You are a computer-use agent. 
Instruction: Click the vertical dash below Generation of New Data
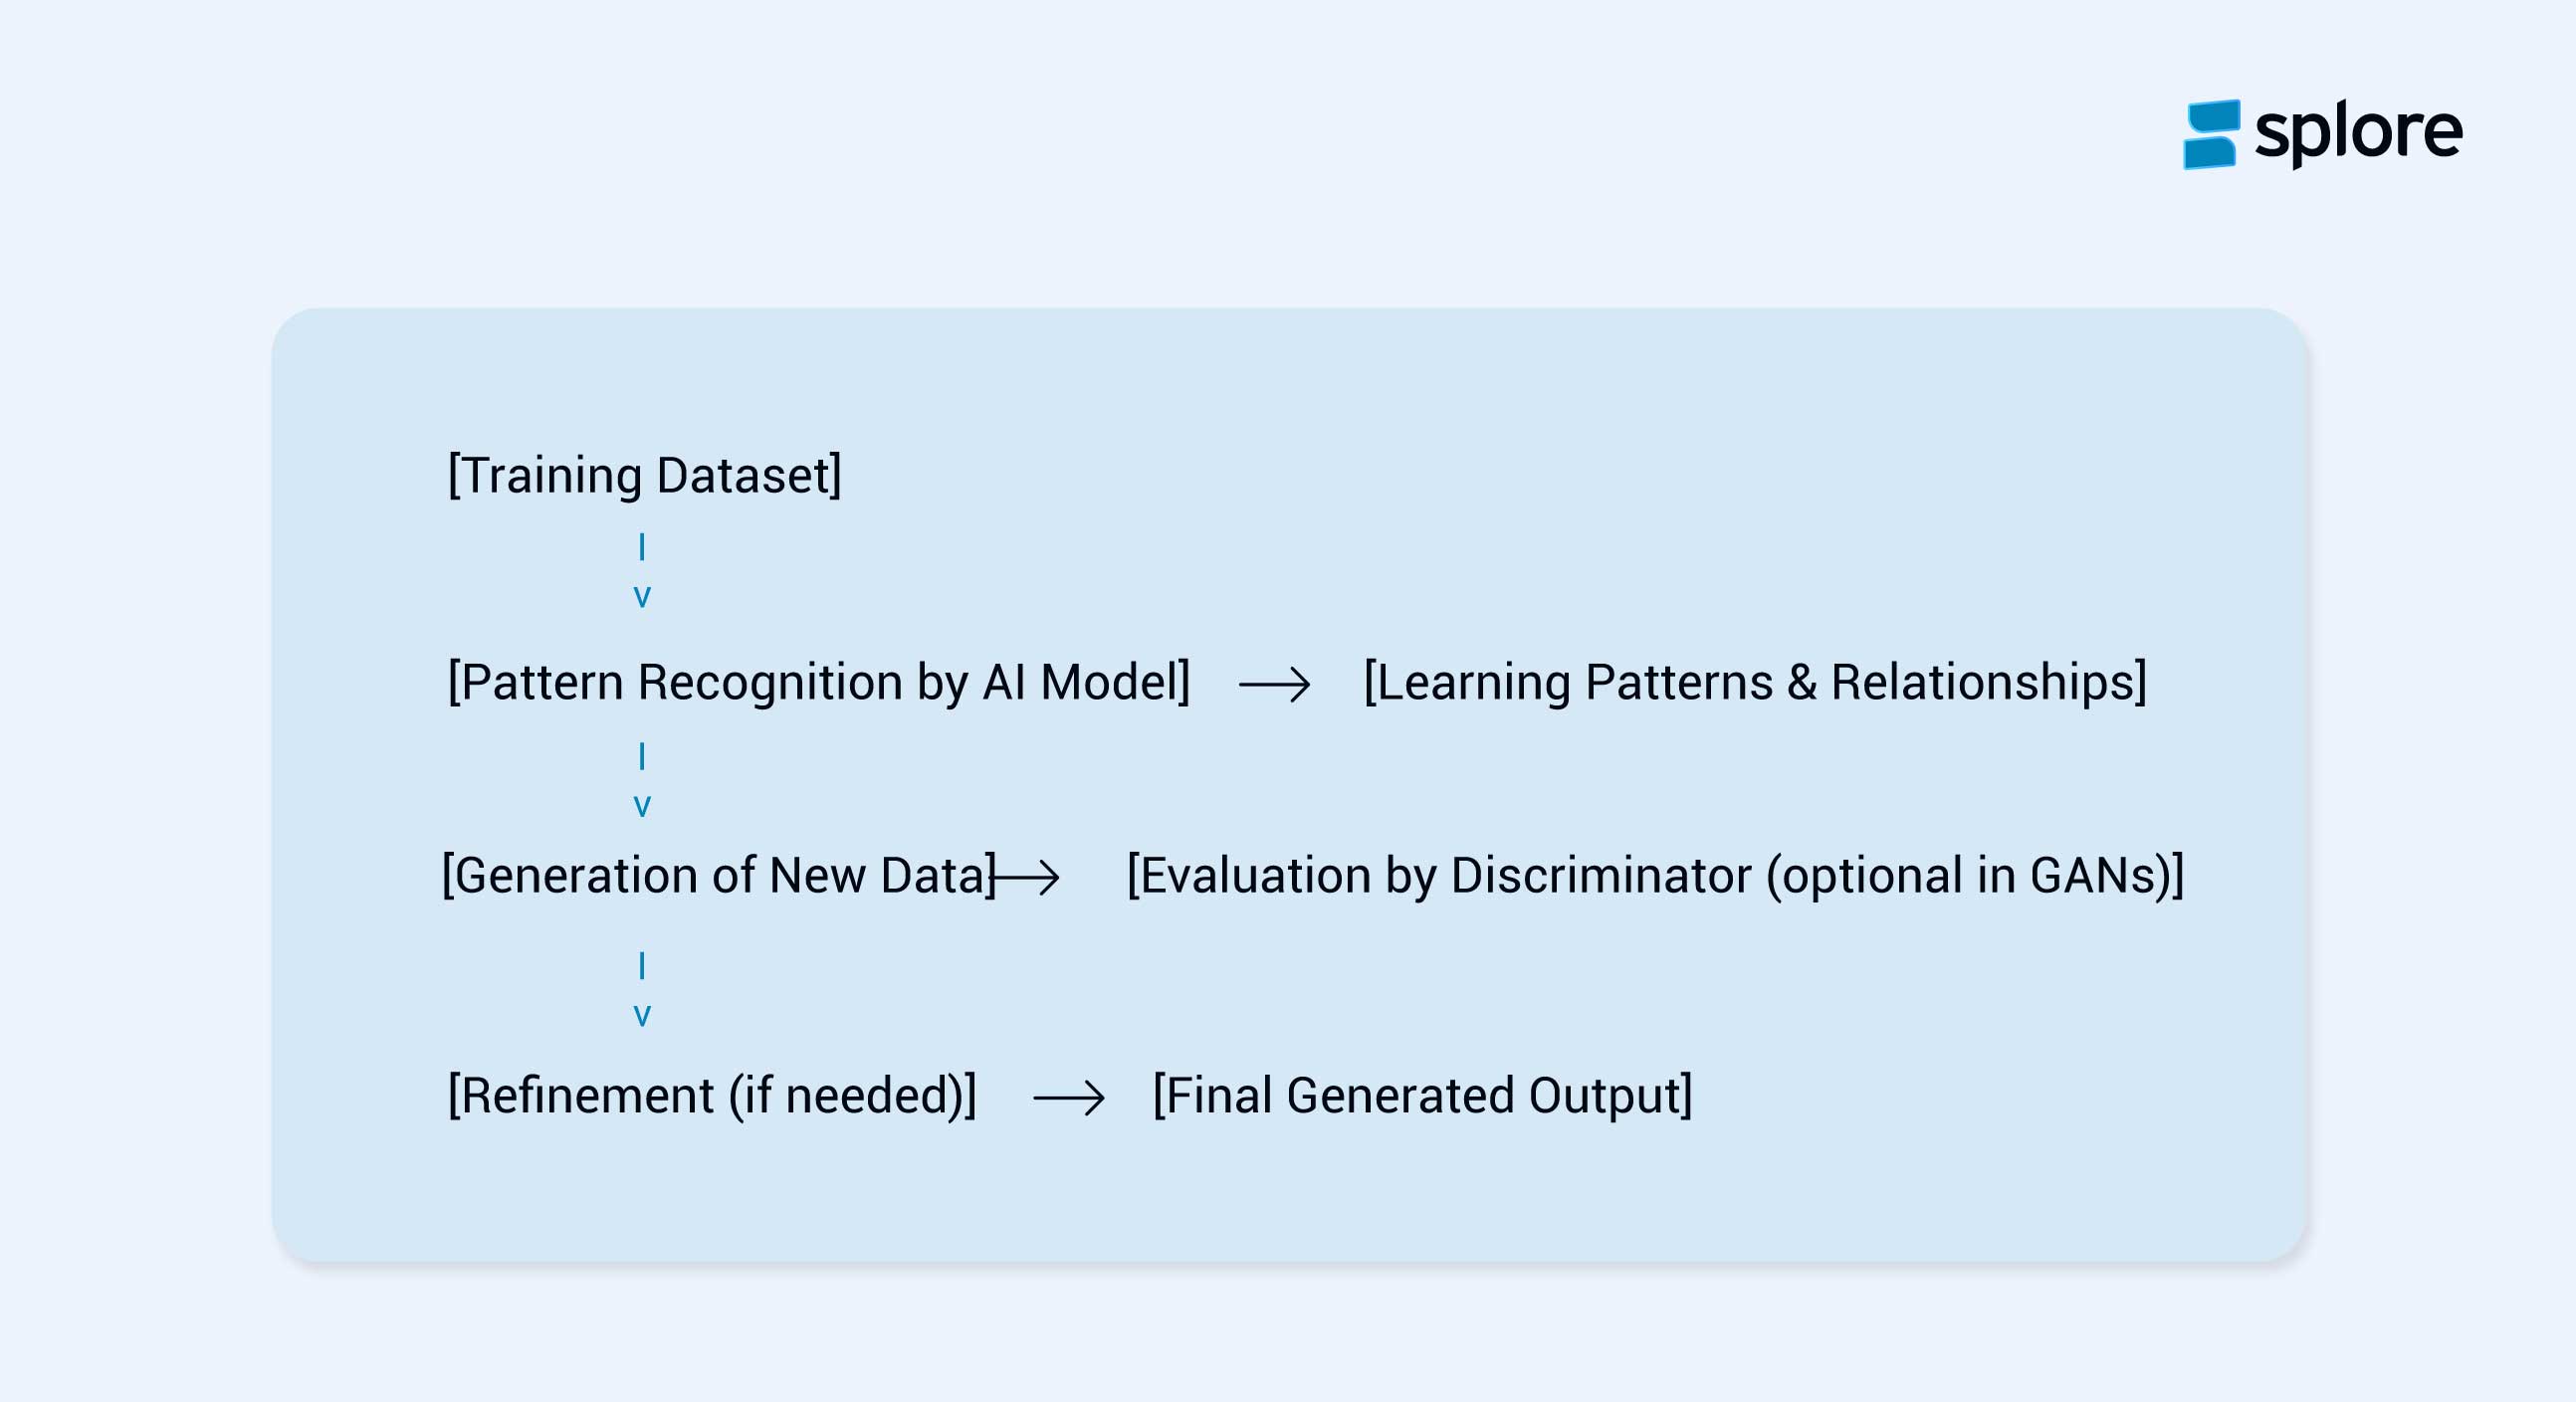pos(642,966)
